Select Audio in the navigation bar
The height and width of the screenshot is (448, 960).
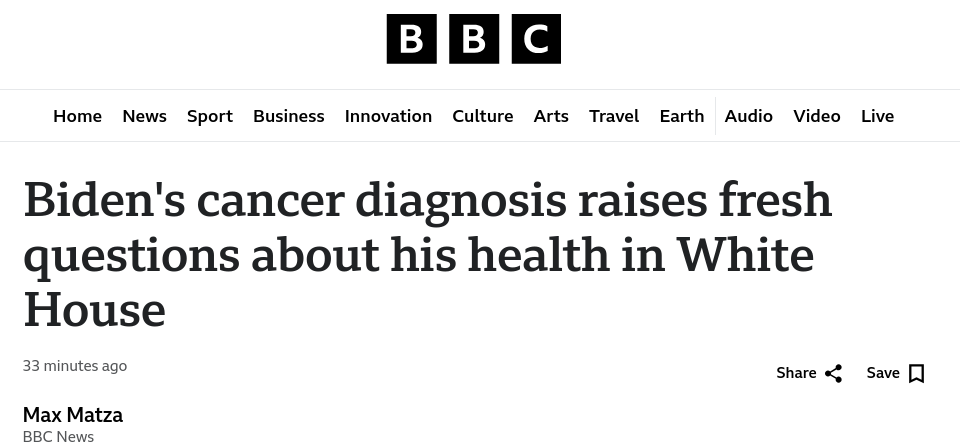click(748, 116)
